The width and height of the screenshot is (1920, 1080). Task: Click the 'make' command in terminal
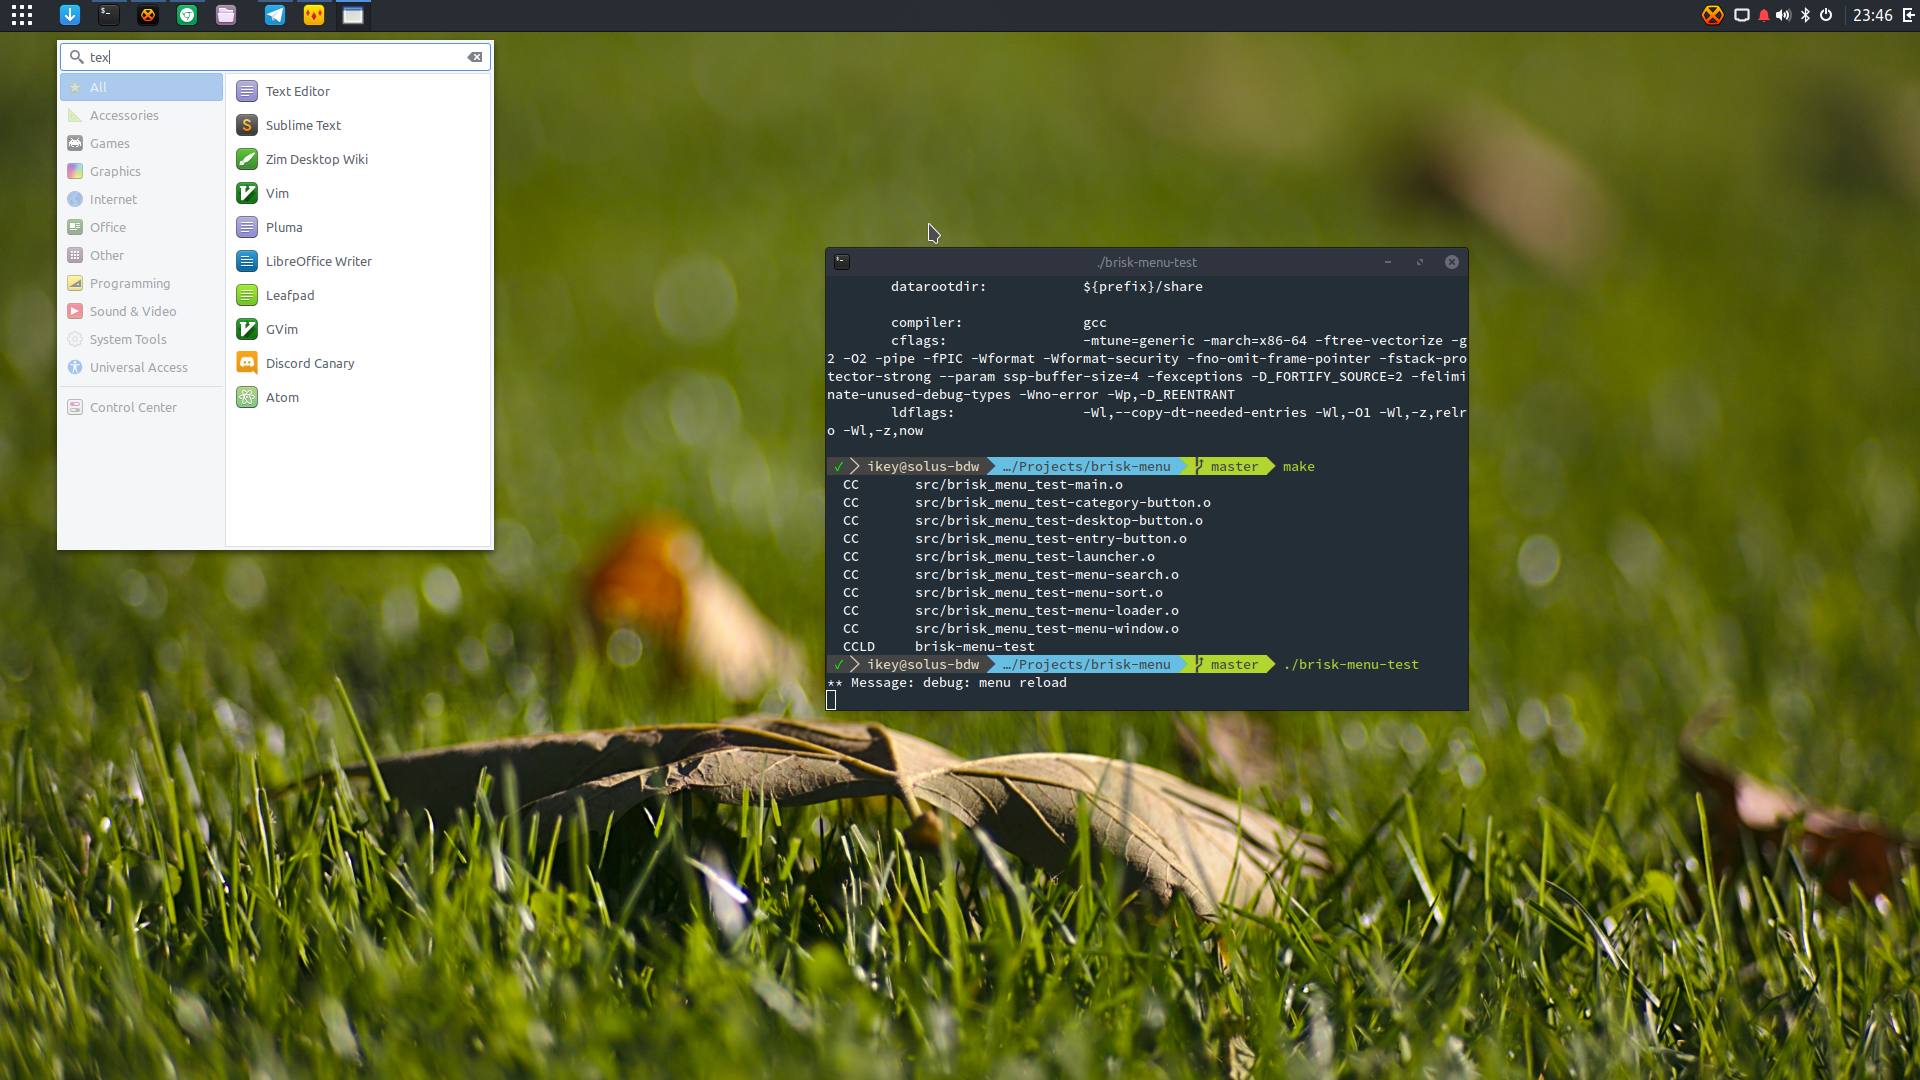(1298, 467)
